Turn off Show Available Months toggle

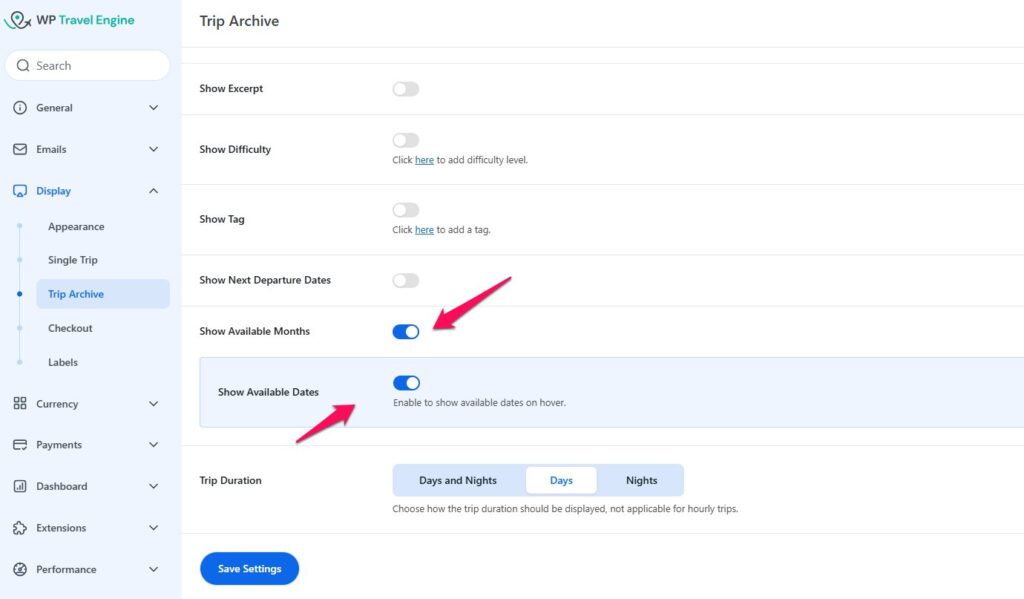pos(405,332)
